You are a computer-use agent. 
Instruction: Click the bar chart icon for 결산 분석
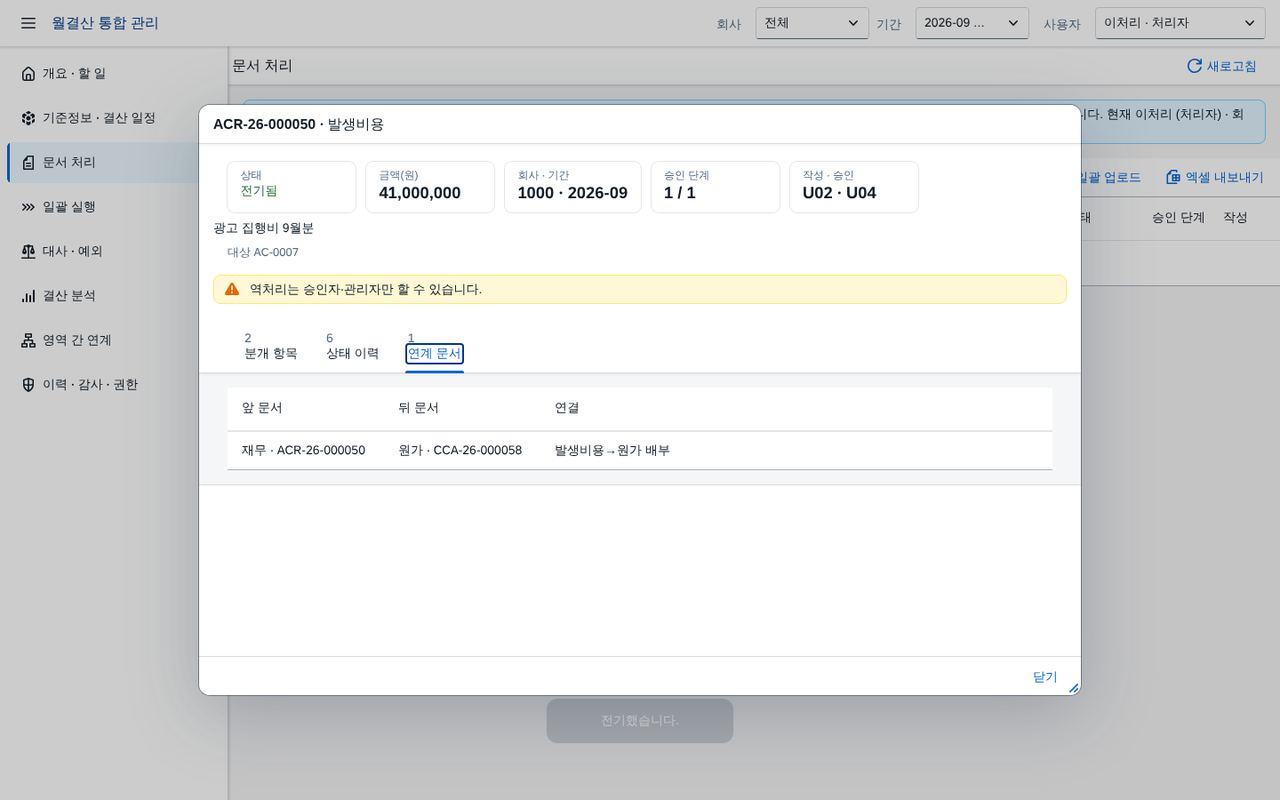point(28,296)
